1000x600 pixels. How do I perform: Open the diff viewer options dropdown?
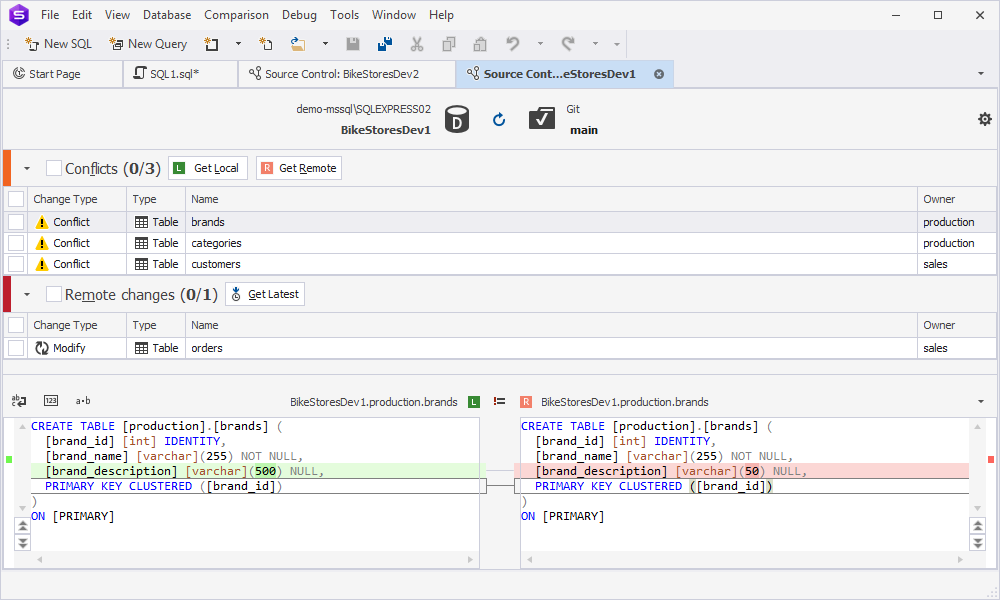click(x=981, y=402)
